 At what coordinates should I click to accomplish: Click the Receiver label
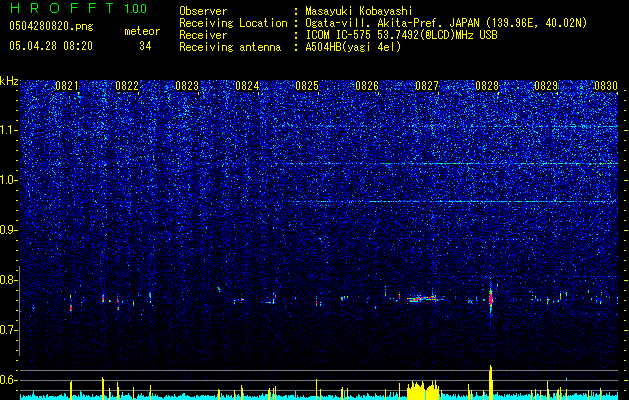203,35
